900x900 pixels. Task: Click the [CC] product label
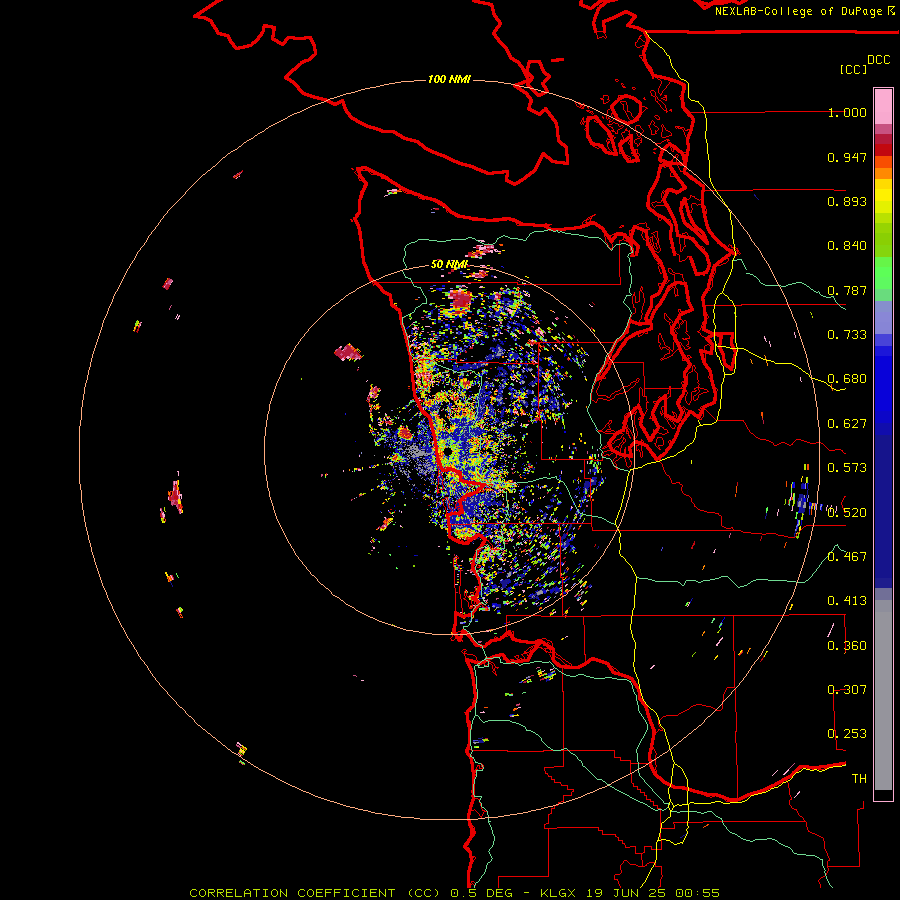(854, 69)
